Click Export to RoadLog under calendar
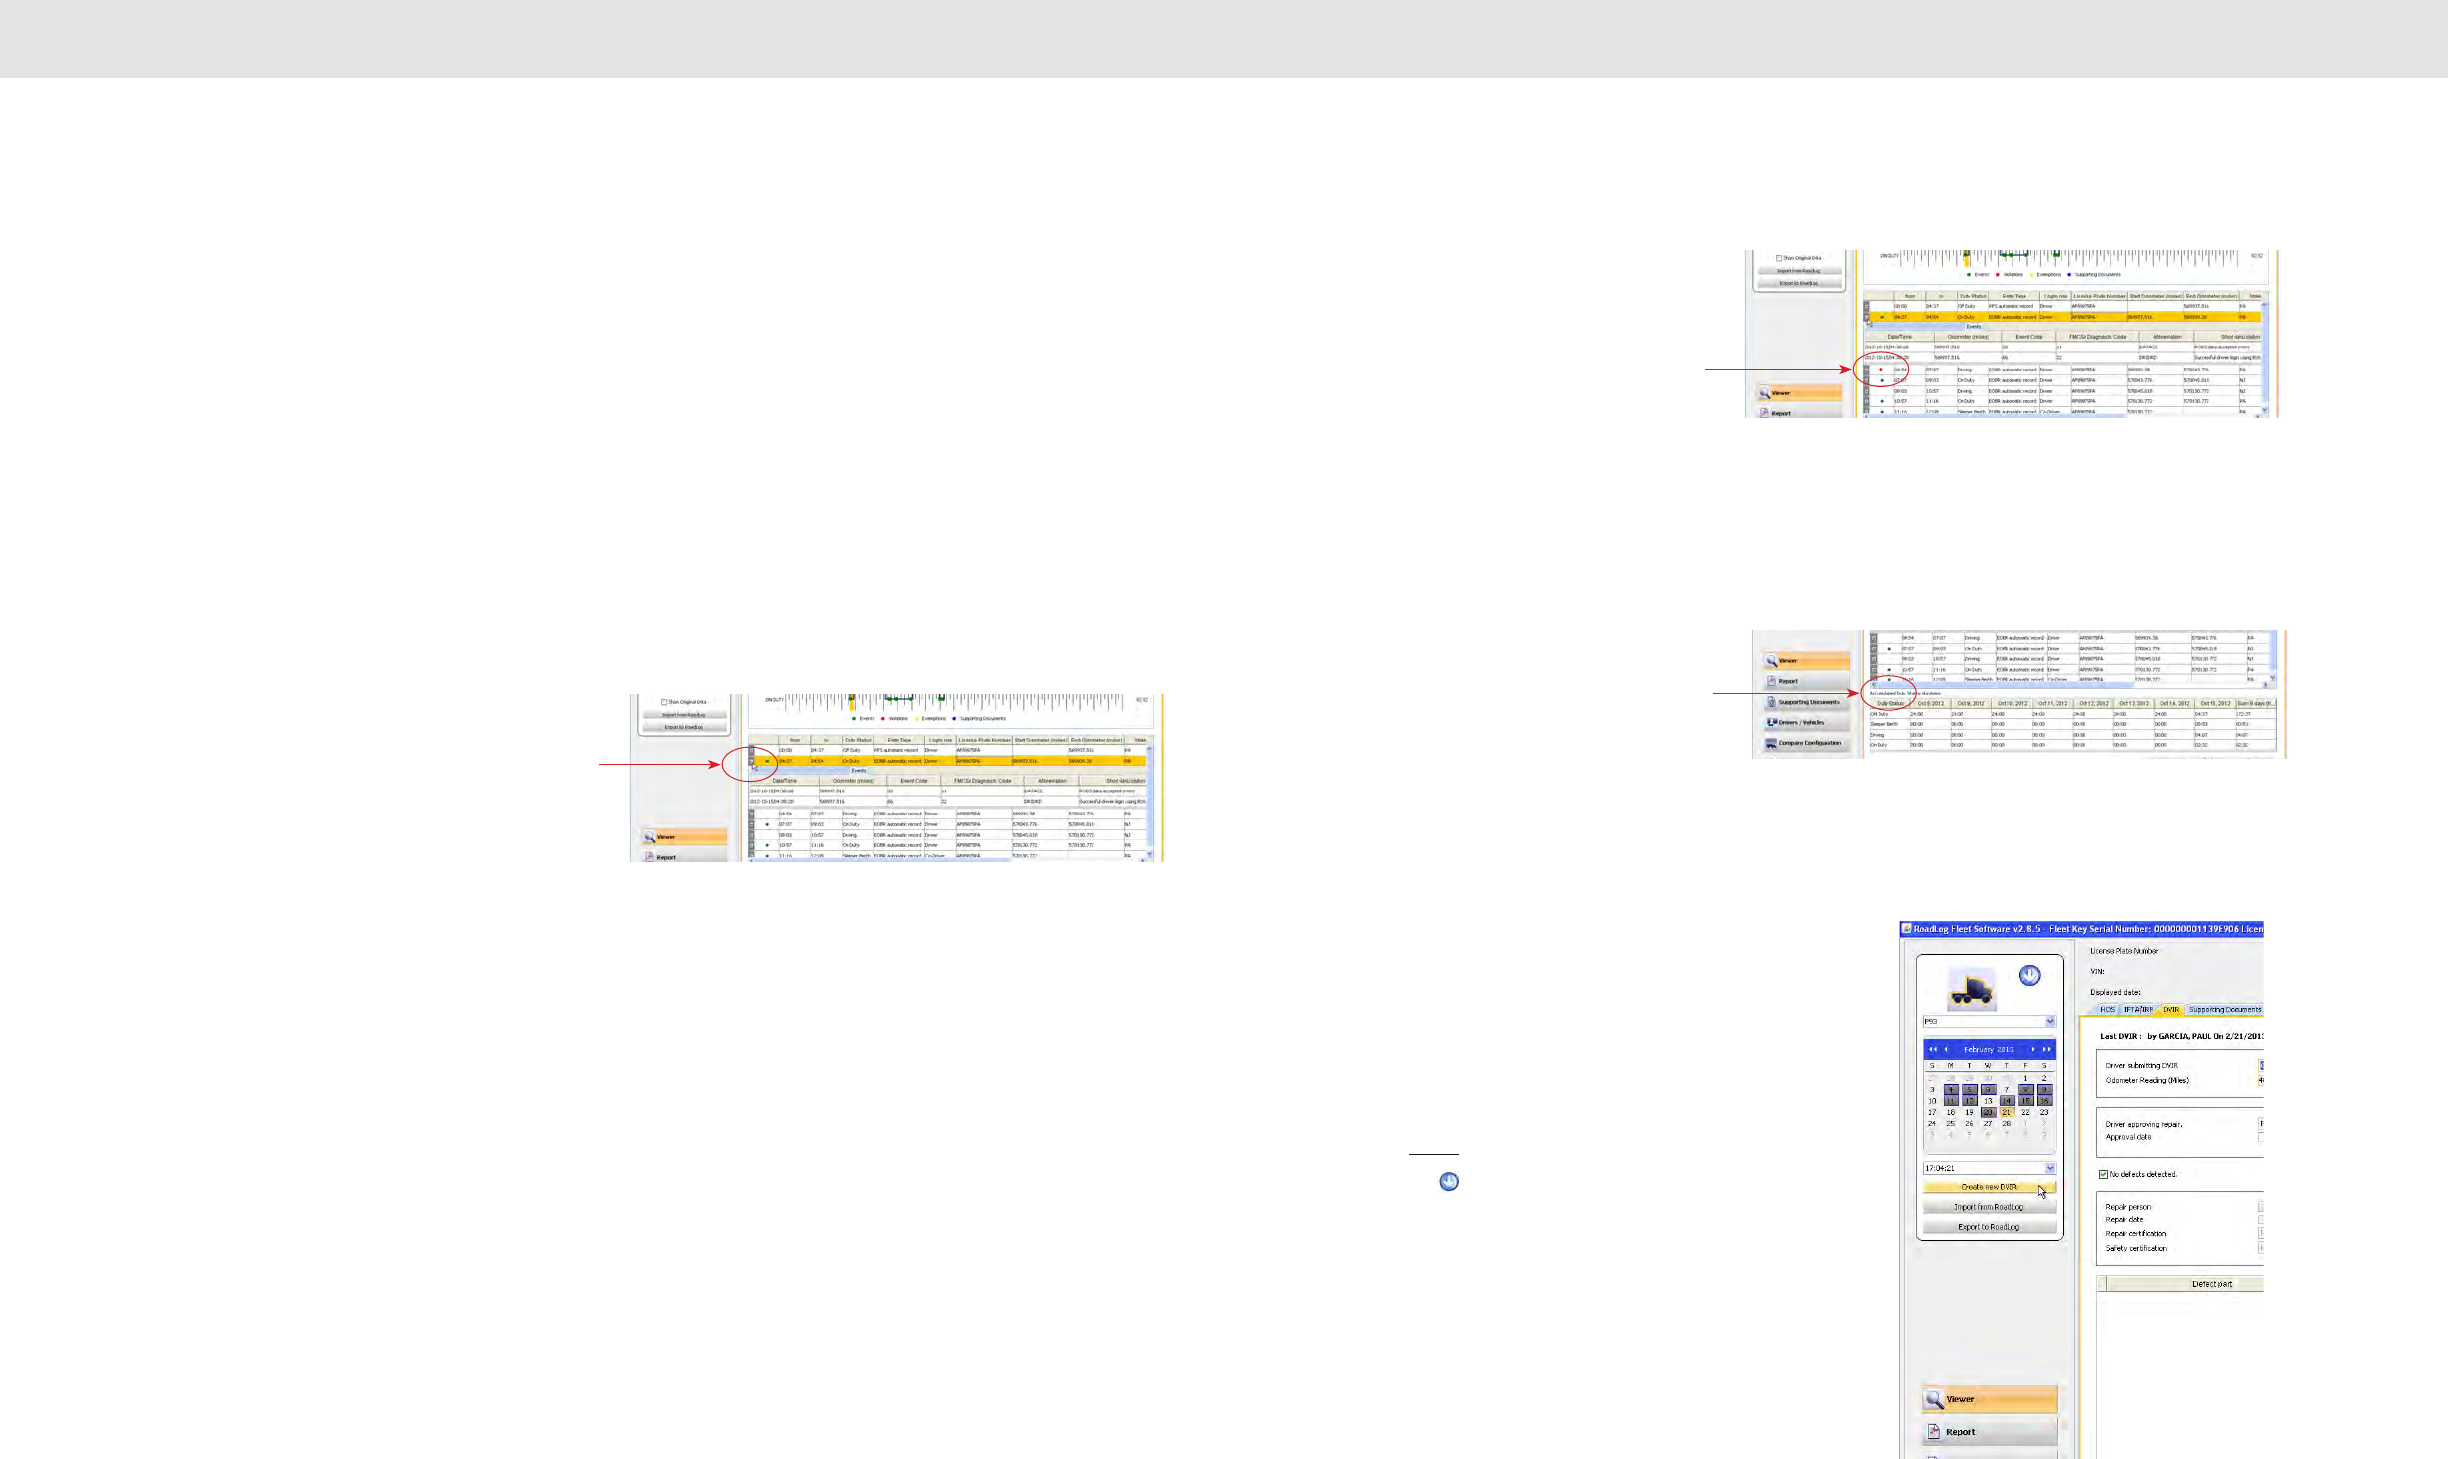Image resolution: width=2448 pixels, height=1459 pixels. (x=1988, y=1227)
